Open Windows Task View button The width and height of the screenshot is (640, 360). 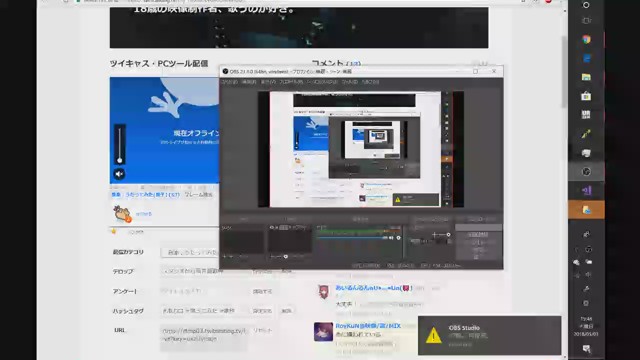coord(586,20)
